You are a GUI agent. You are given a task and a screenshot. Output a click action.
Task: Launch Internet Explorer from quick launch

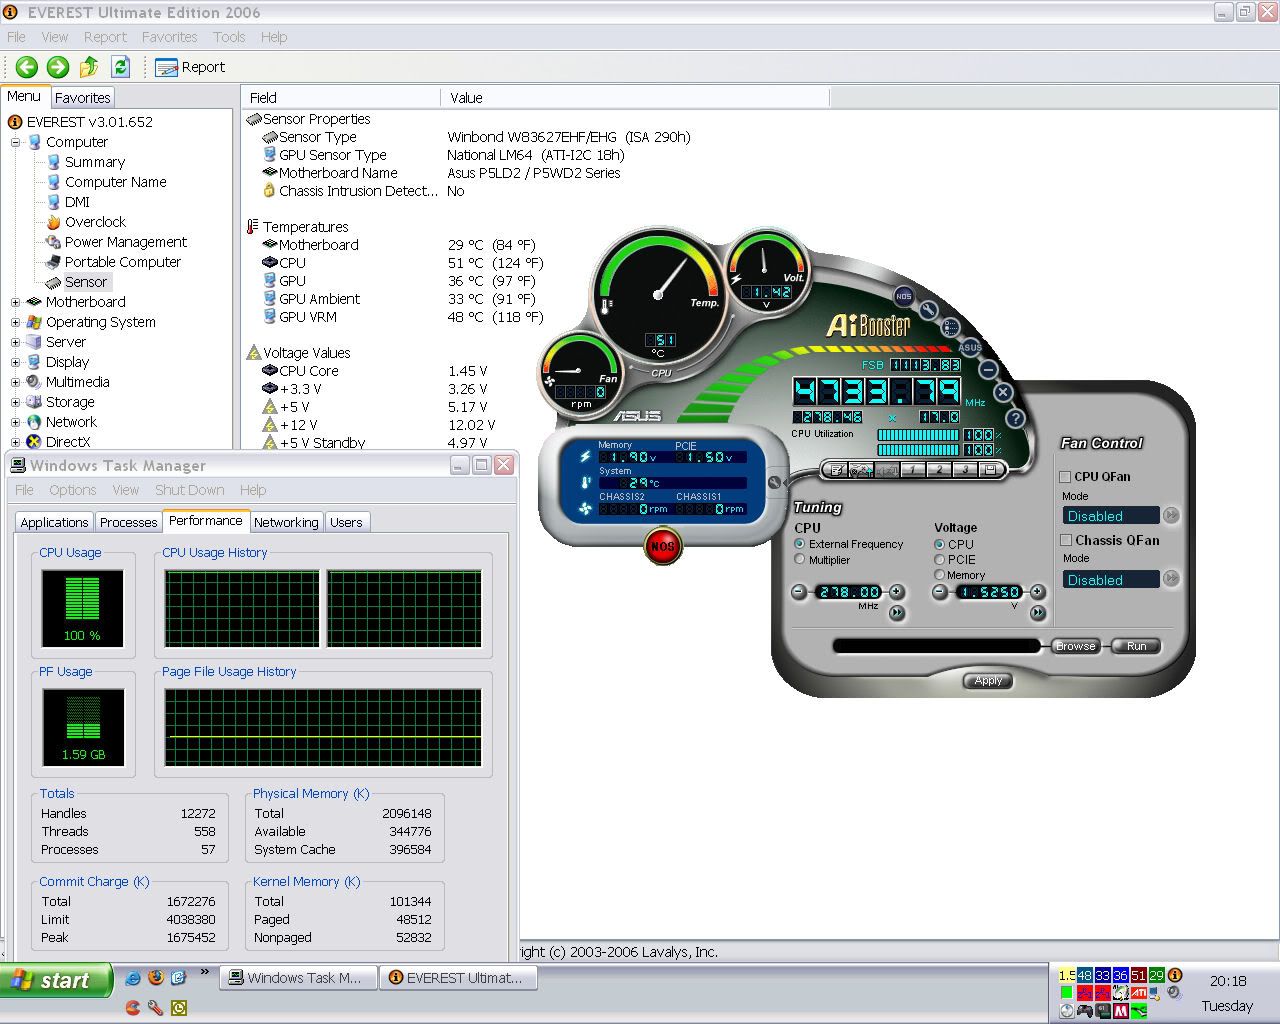[132, 978]
